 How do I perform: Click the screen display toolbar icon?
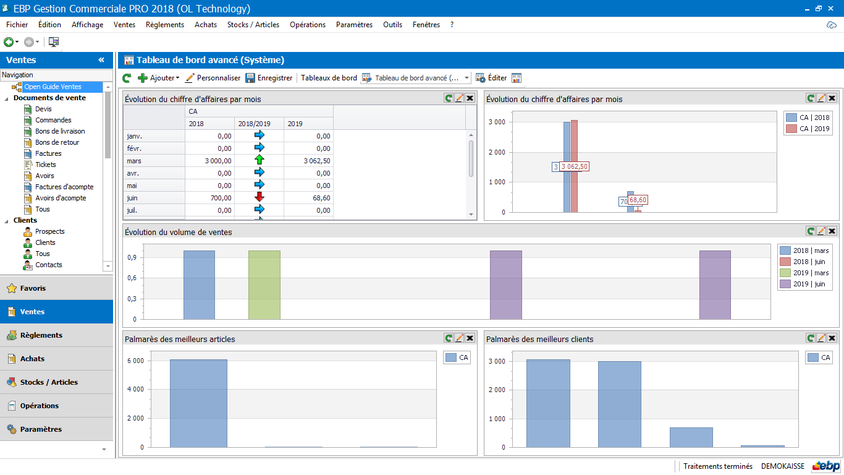(x=53, y=42)
